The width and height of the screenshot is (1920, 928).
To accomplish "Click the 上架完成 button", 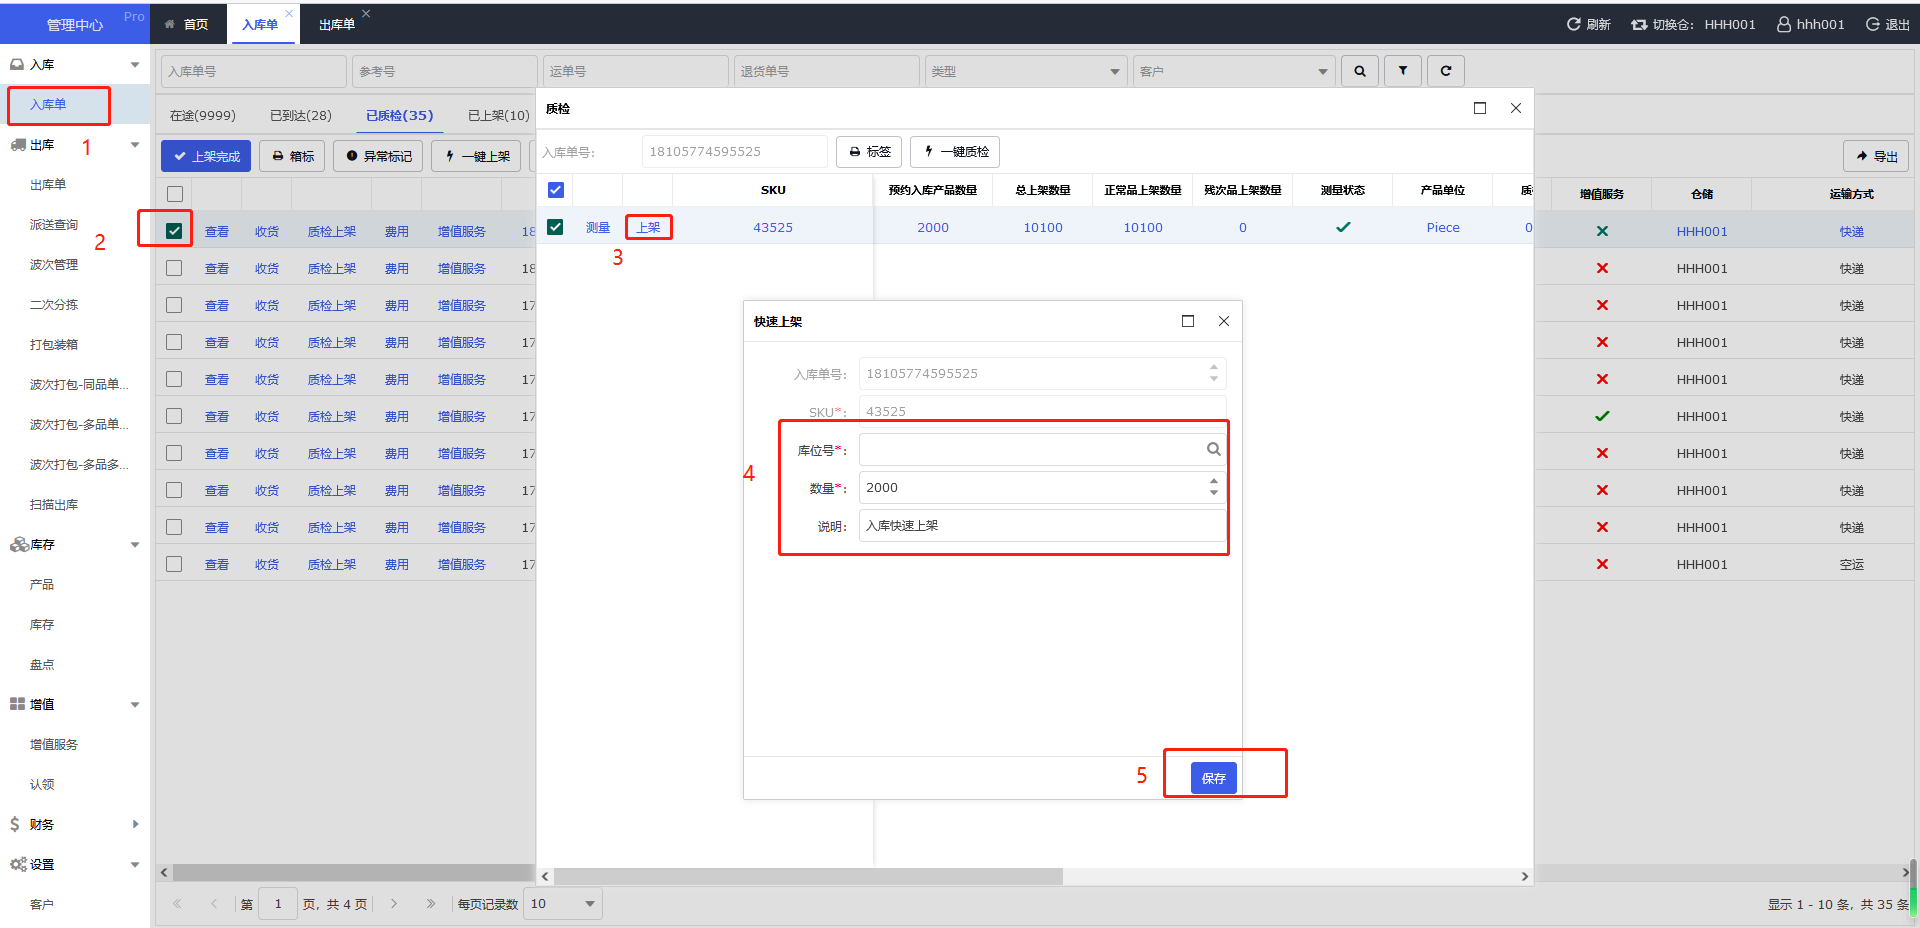I will [x=206, y=156].
